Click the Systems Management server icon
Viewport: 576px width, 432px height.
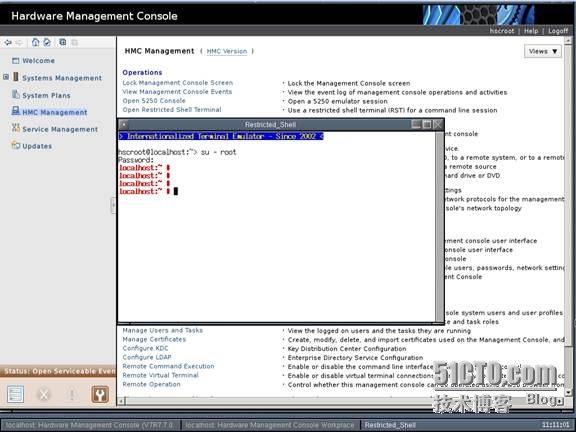pyautogui.click(x=16, y=77)
